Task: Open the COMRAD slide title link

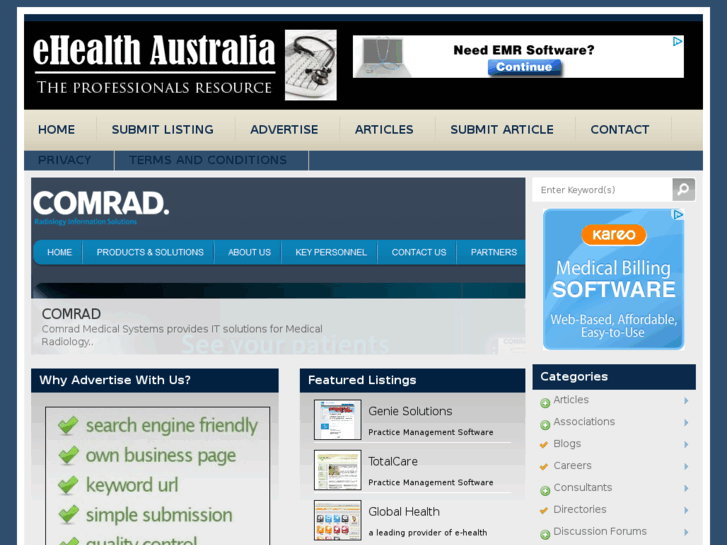Action: coord(71,314)
